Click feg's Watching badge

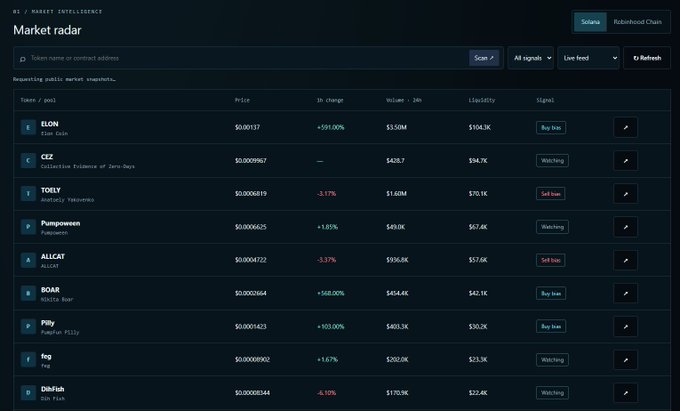tap(552, 360)
